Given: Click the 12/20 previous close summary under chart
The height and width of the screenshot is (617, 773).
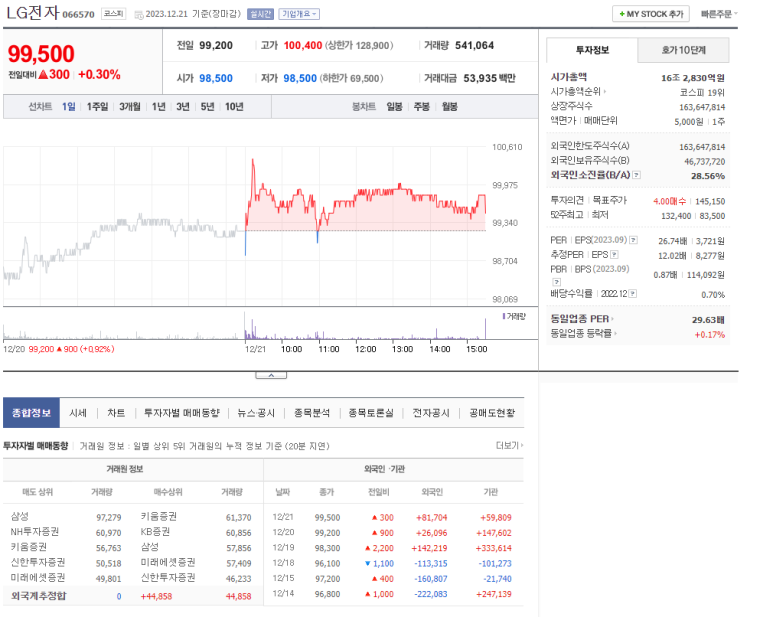Looking at the screenshot, I should click(59, 349).
